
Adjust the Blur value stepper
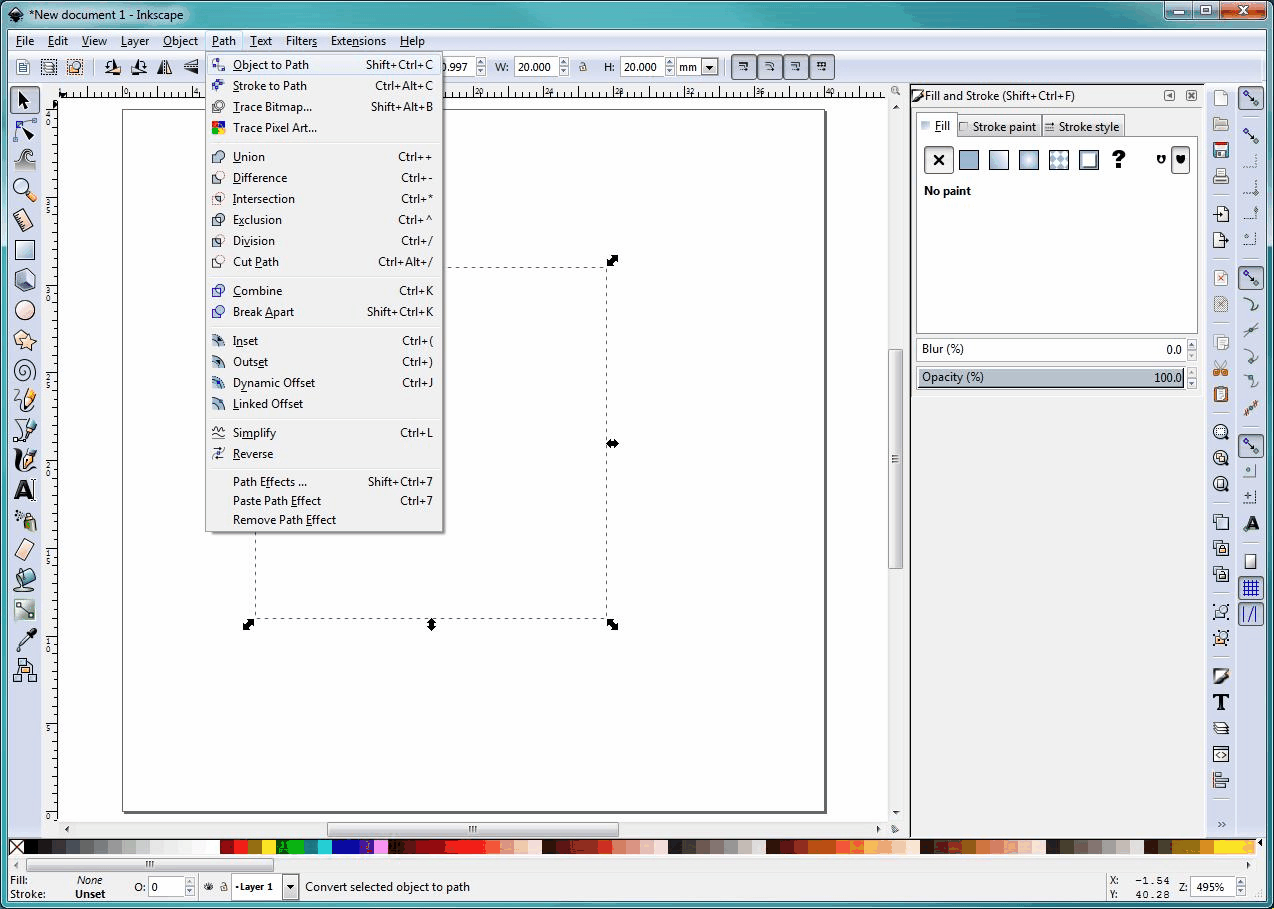[x=1191, y=349]
